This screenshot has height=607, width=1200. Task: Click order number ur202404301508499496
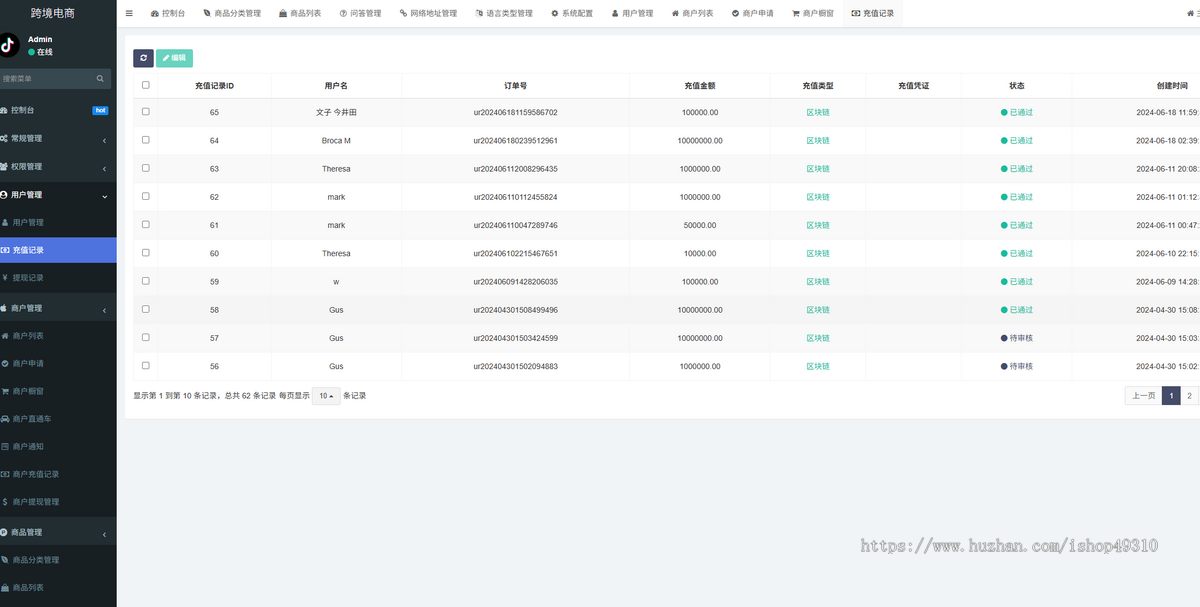(516, 310)
